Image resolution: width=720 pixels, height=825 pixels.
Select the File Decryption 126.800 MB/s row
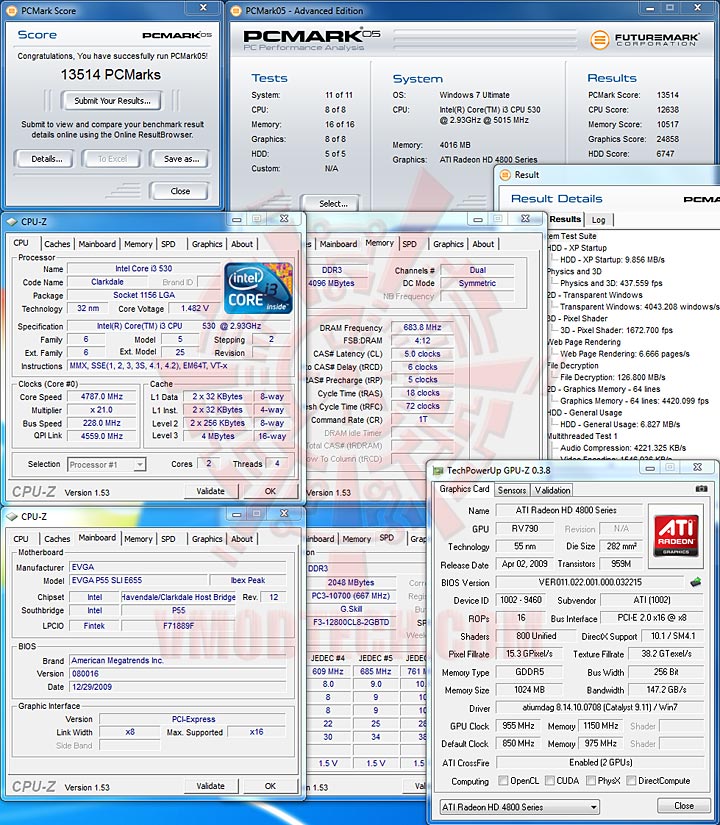613,377
